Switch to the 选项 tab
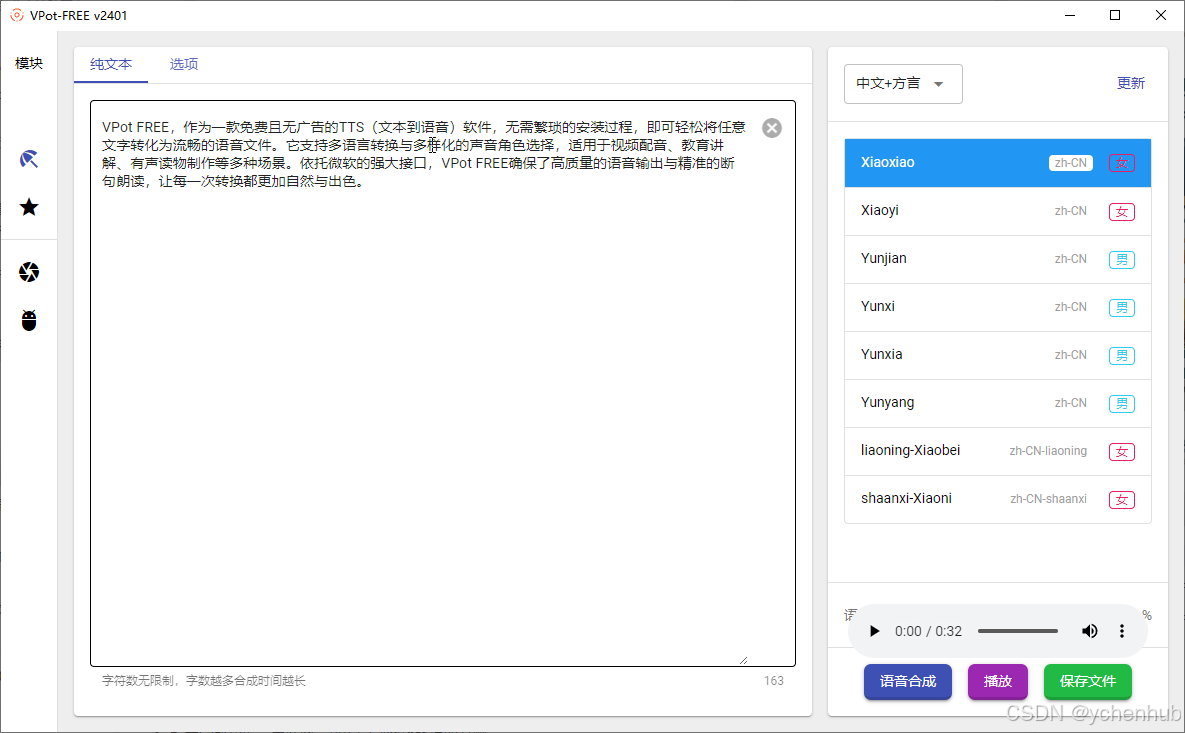The width and height of the screenshot is (1185, 733). [x=184, y=64]
